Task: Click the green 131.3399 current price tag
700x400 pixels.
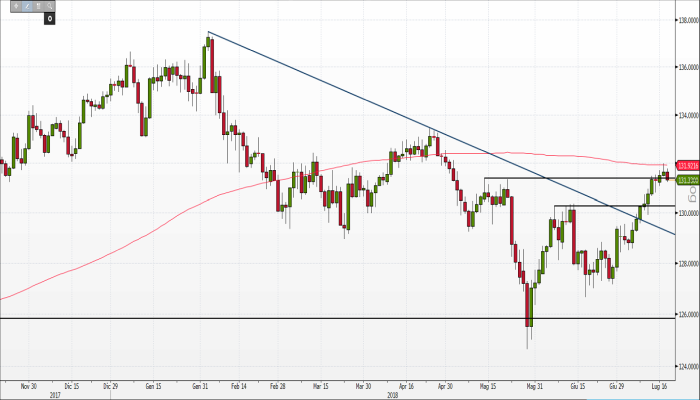Action: coord(686,179)
